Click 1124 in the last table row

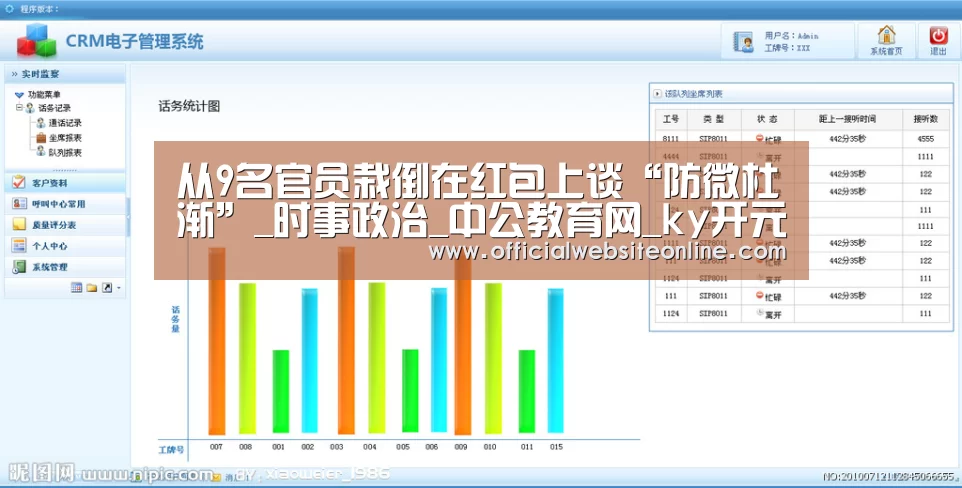pyautogui.click(x=671, y=313)
